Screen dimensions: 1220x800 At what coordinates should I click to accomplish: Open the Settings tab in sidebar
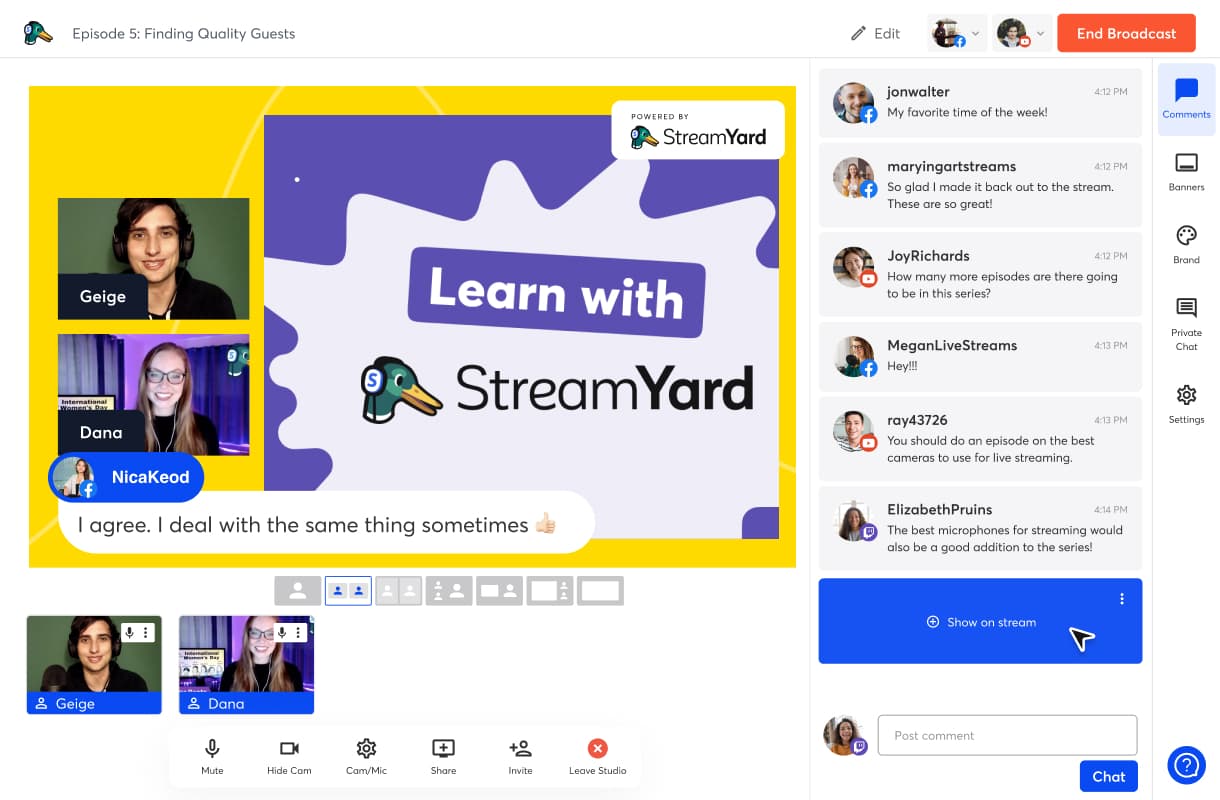click(1186, 403)
